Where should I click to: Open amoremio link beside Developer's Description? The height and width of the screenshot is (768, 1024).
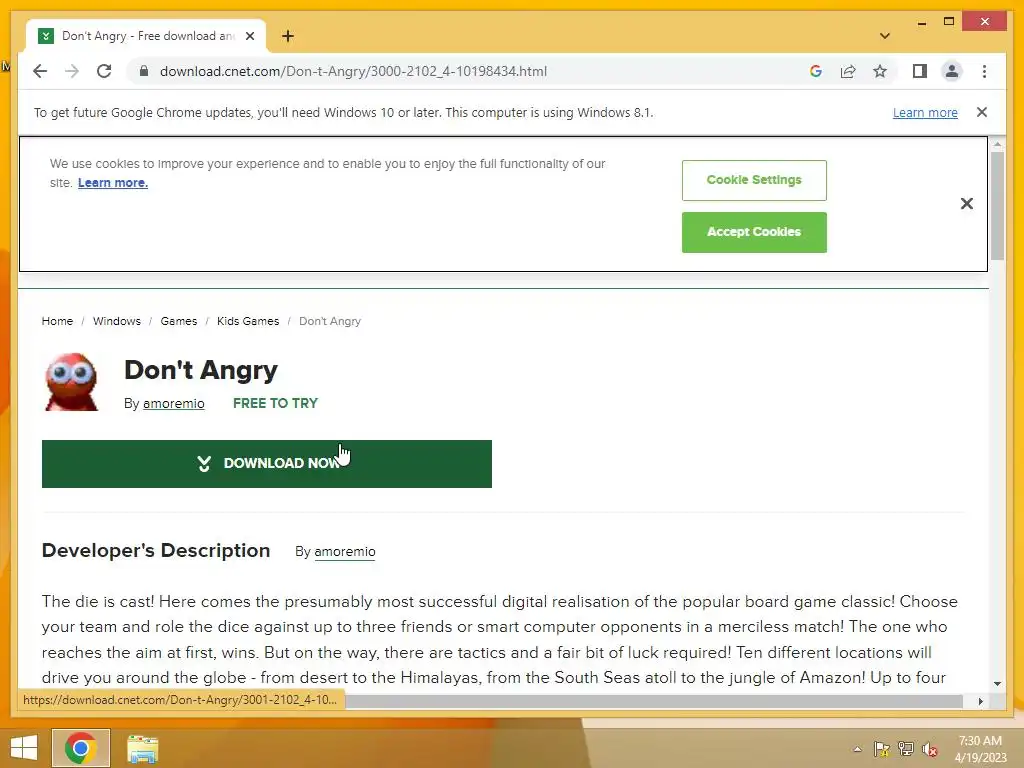tap(345, 552)
